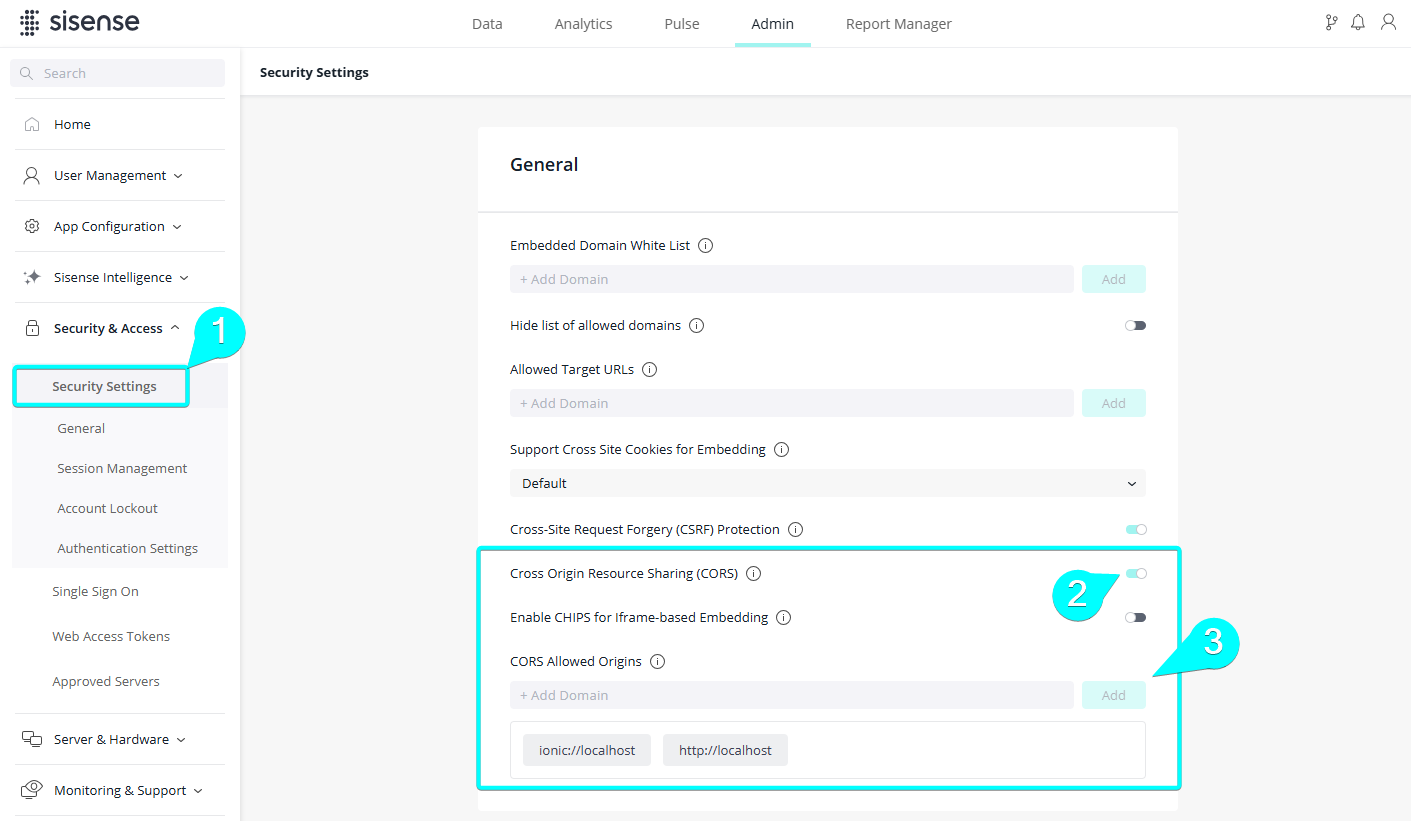The height and width of the screenshot is (821, 1411).
Task: Open the version control branch icon
Action: [x=1331, y=22]
